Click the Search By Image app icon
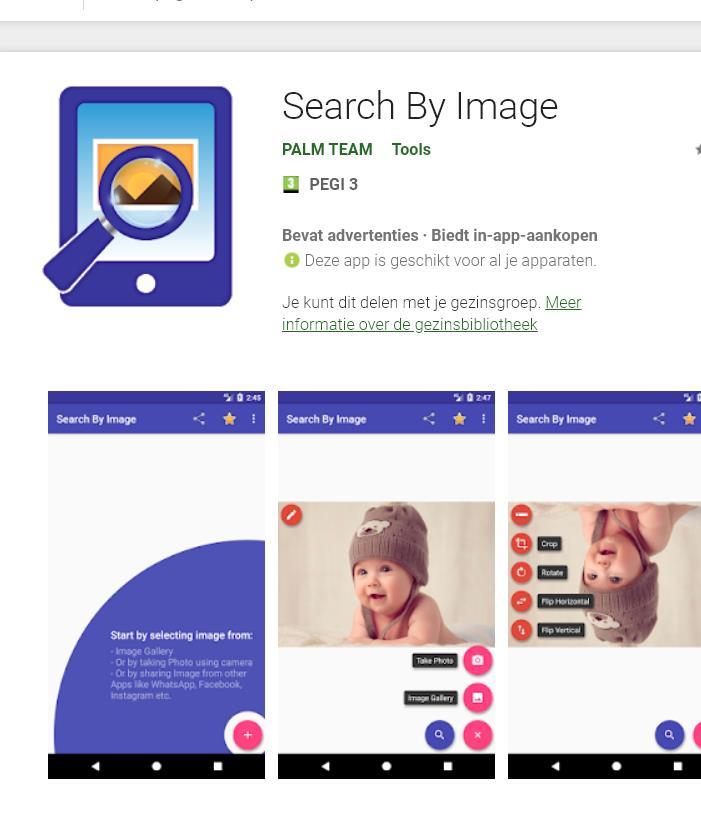Screen dimensions: 701x822 (x=138, y=196)
